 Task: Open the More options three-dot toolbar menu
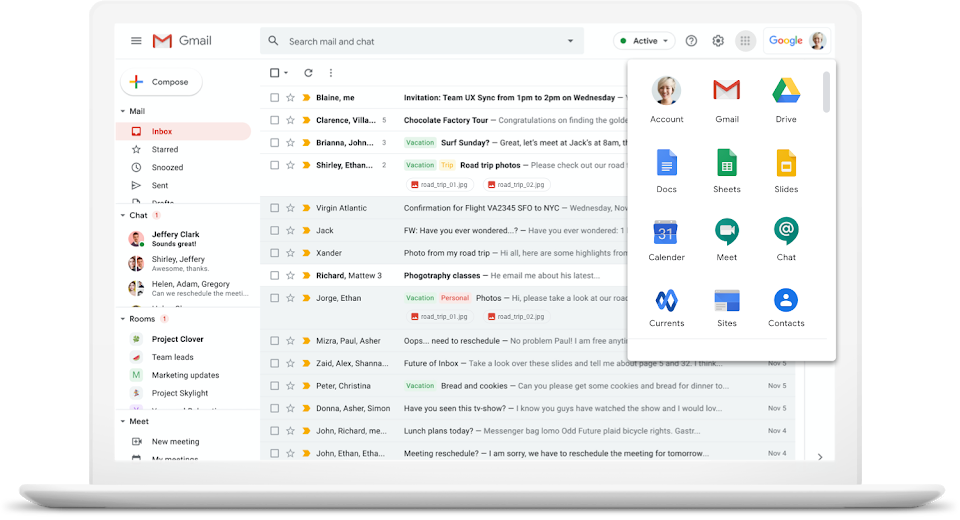pyautogui.click(x=331, y=73)
